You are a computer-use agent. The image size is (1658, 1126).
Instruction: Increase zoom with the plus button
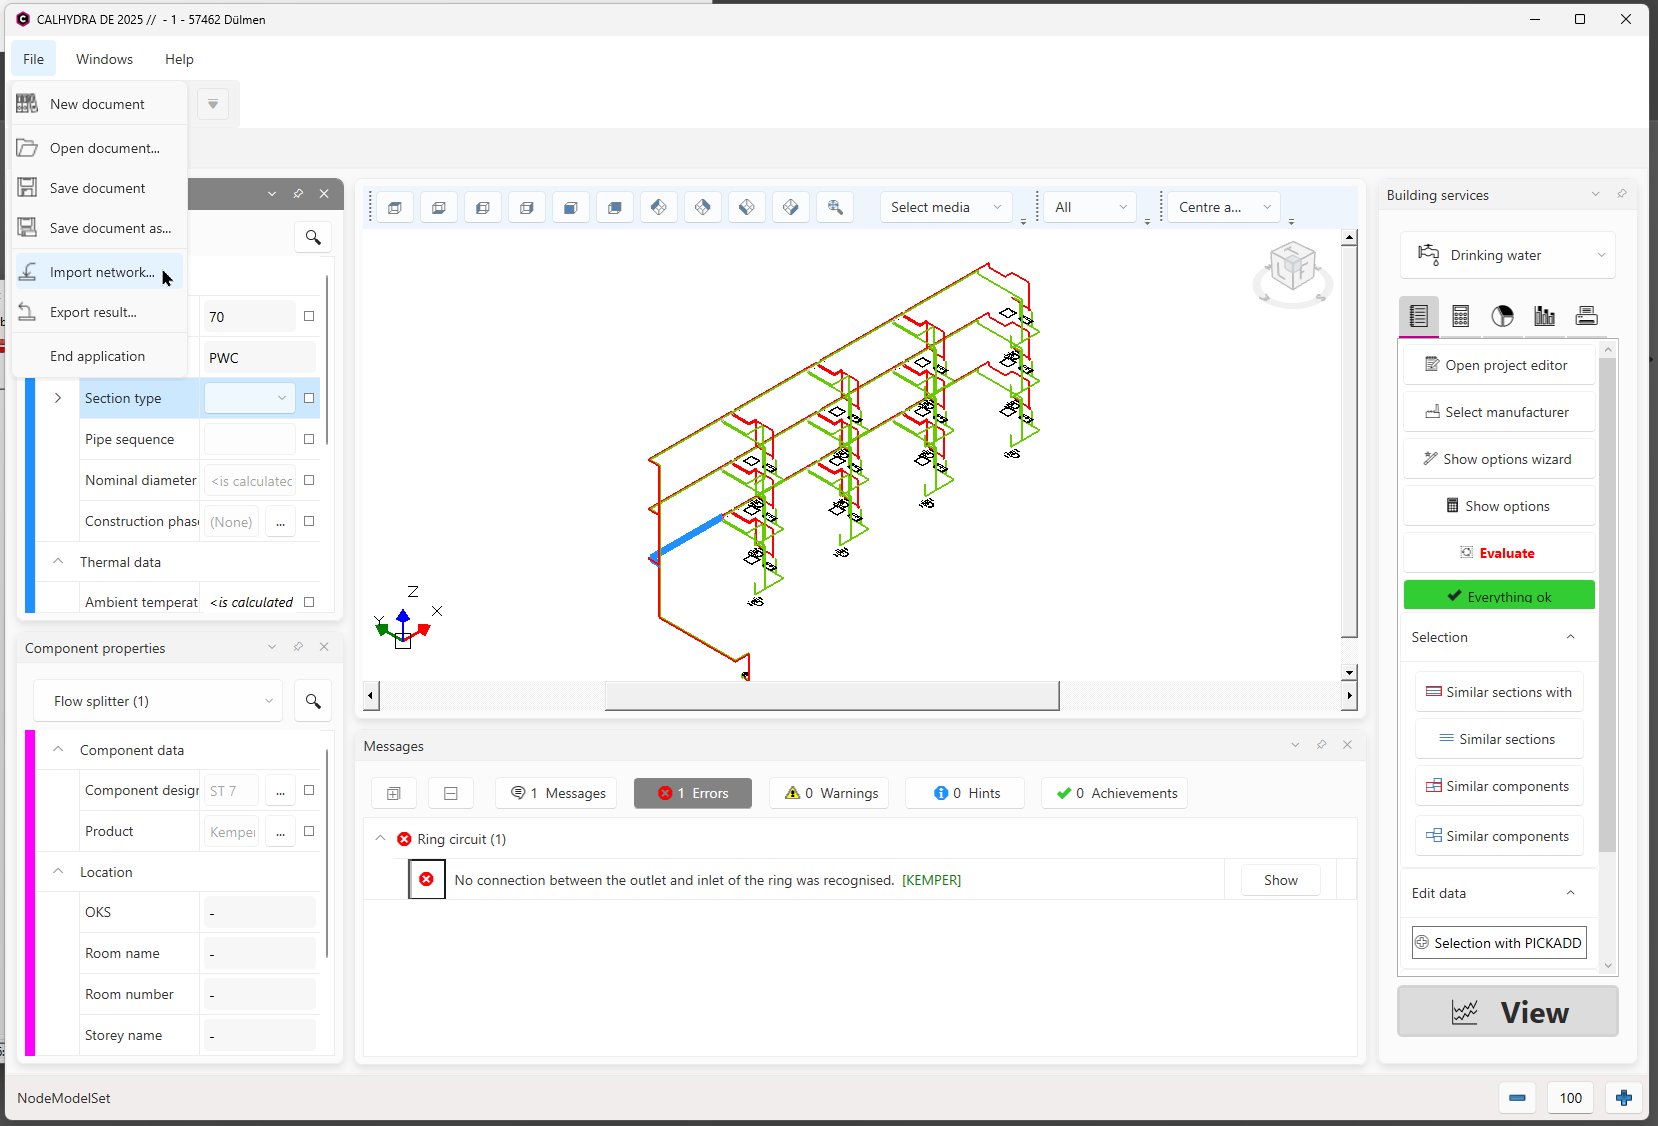pos(1624,1098)
